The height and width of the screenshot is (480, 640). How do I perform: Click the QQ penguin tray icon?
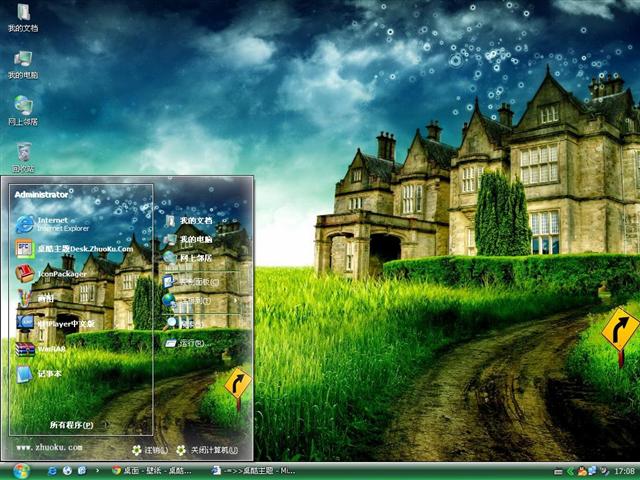(x=582, y=471)
